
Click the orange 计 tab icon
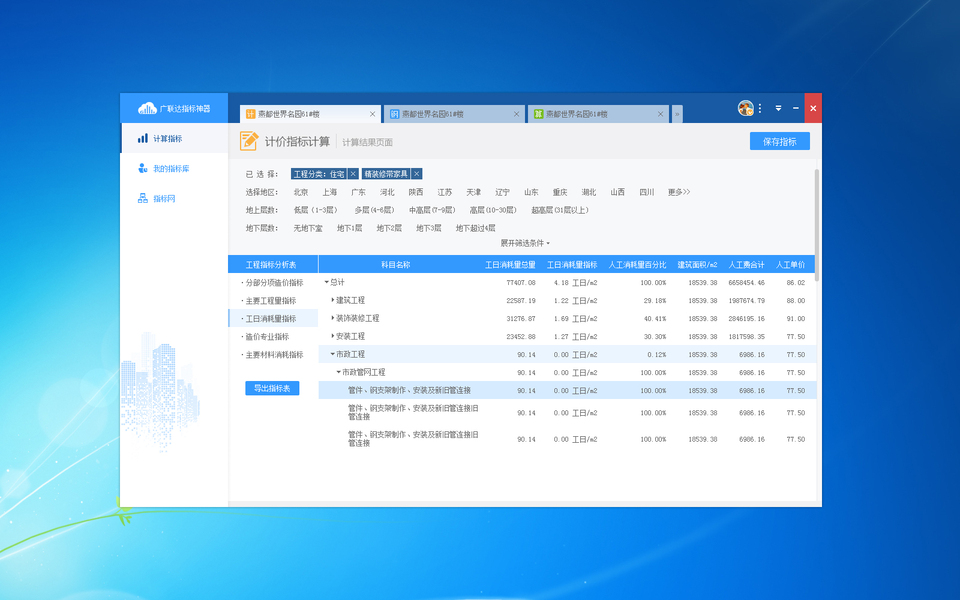250,114
